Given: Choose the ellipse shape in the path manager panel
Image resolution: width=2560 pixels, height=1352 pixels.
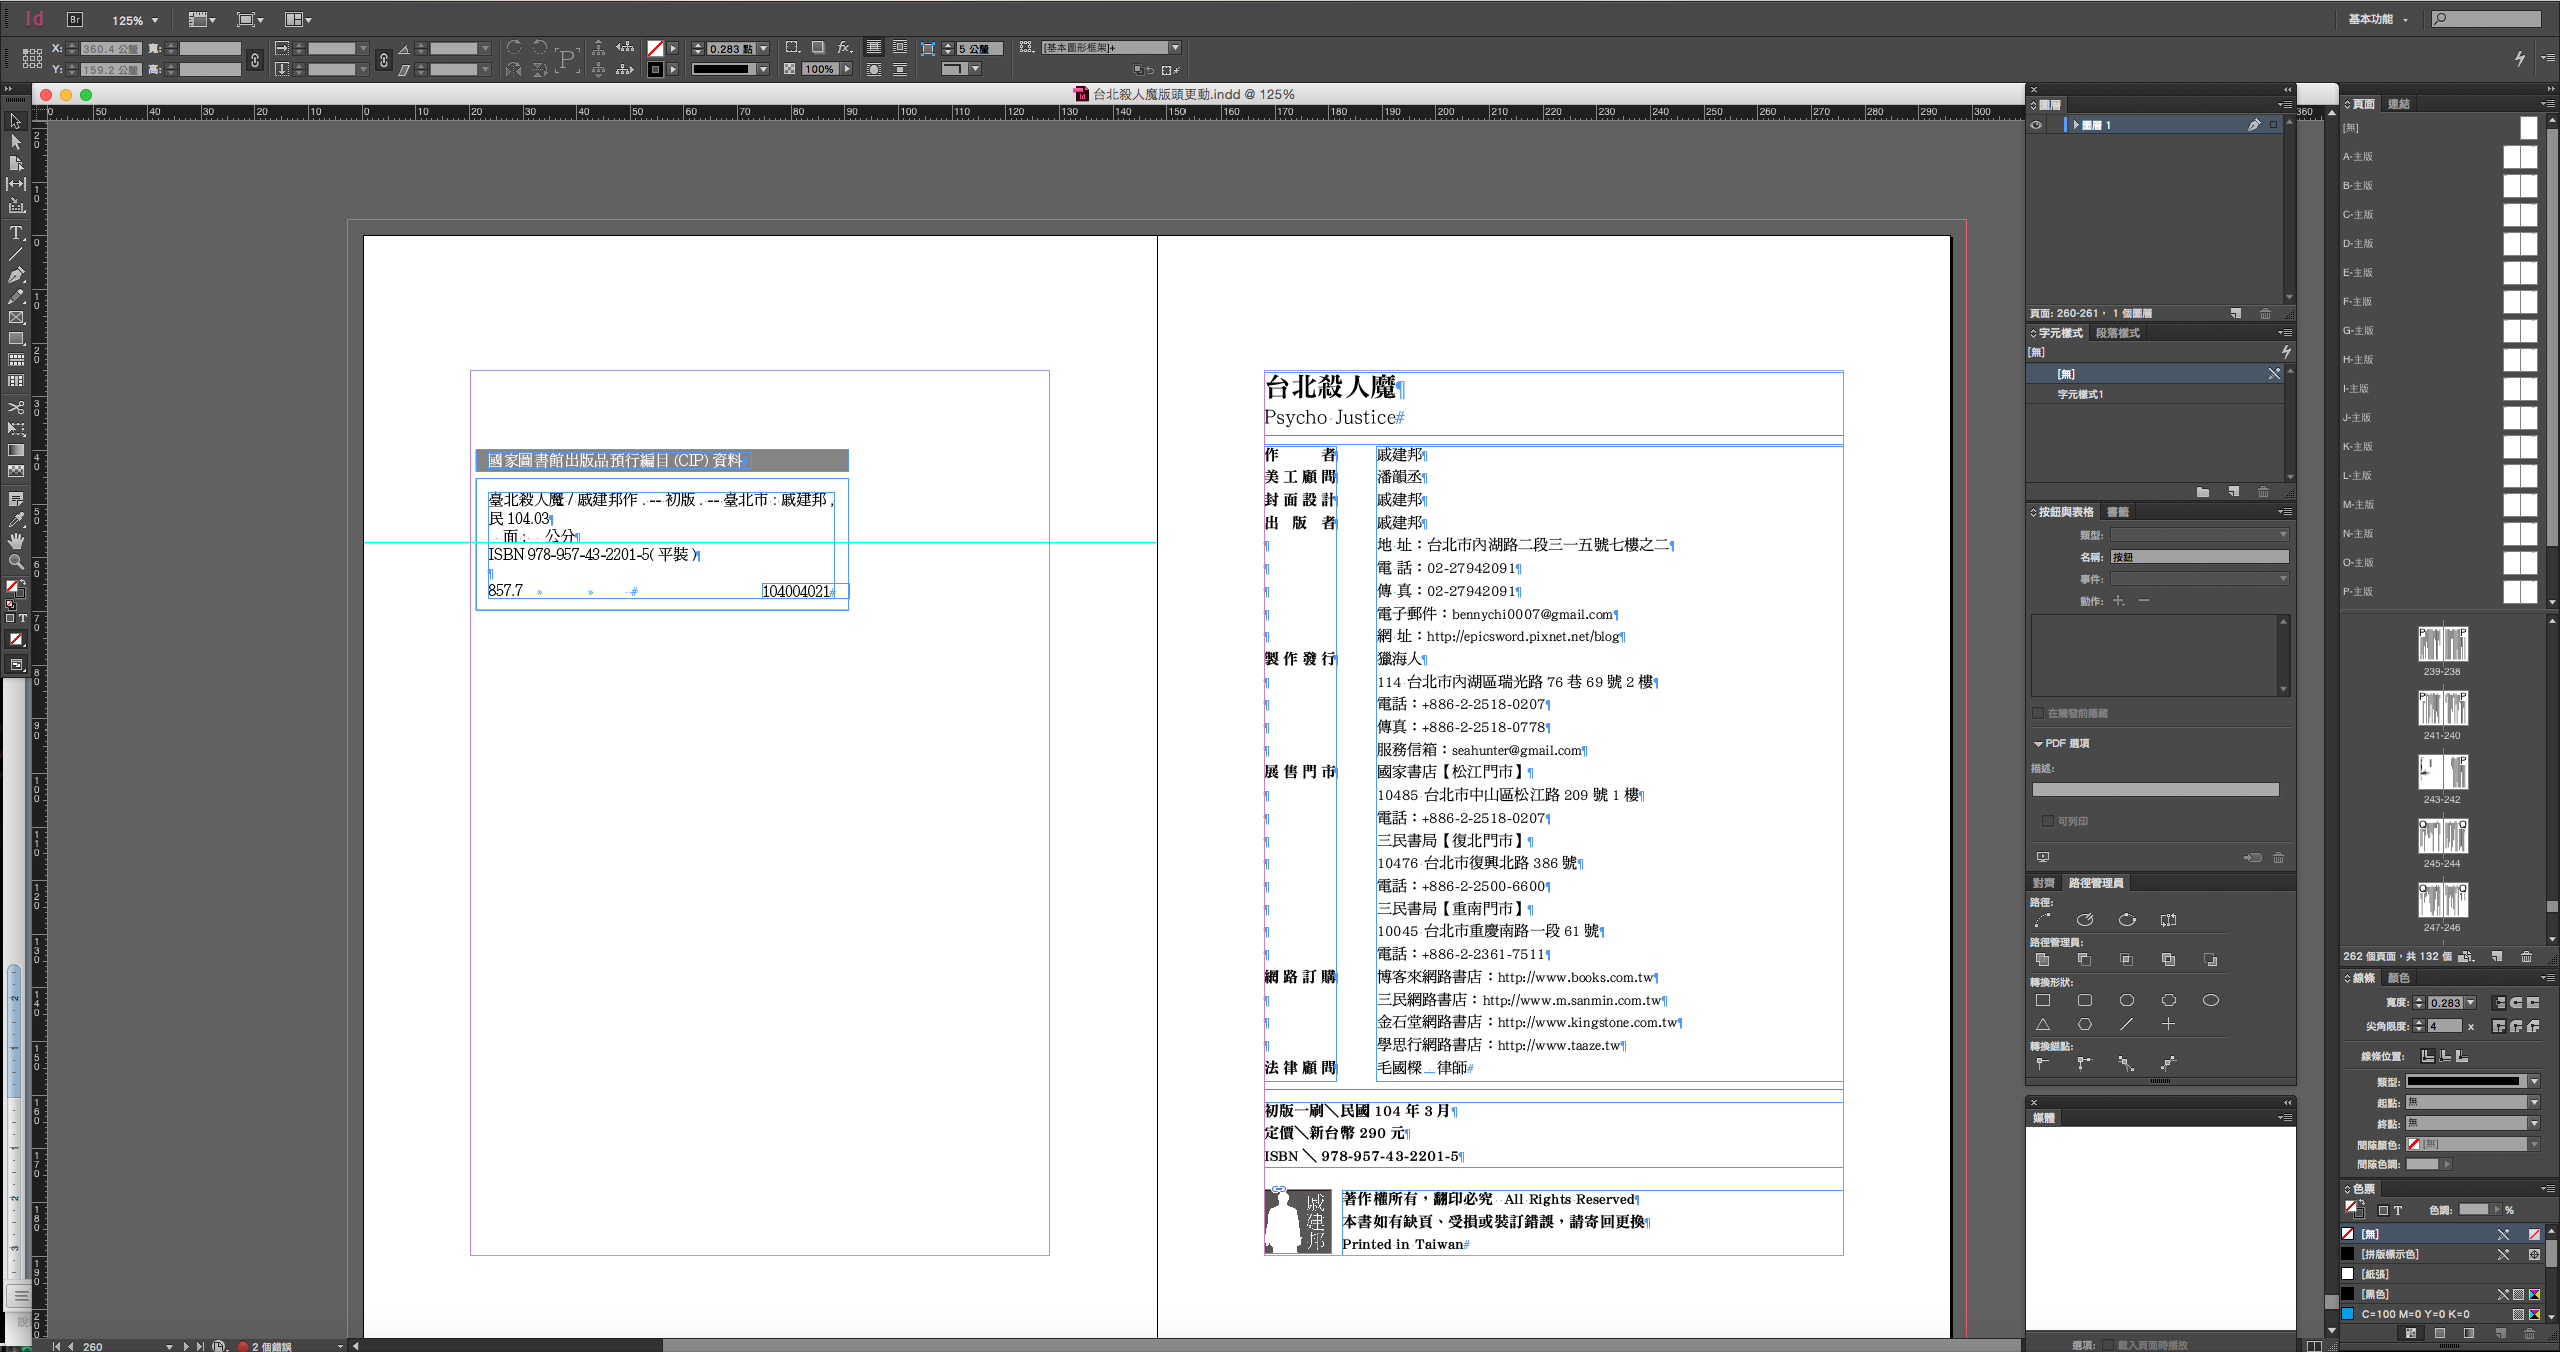Looking at the screenshot, I should pyautogui.click(x=2211, y=1000).
